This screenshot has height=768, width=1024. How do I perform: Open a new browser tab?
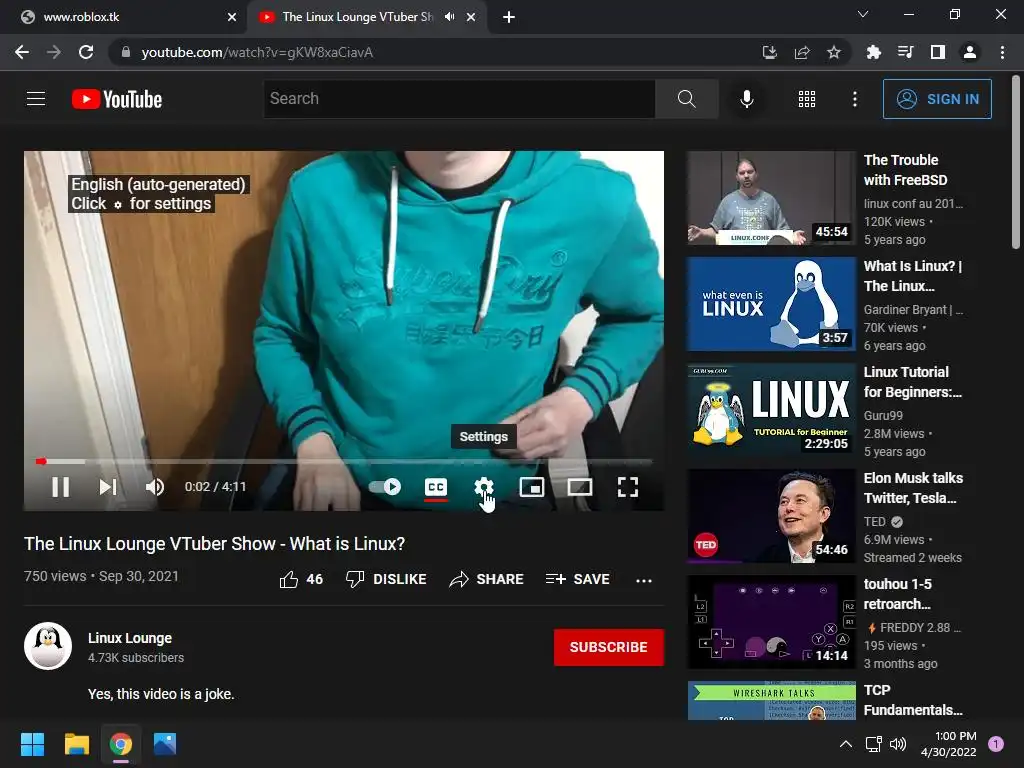pos(509,17)
